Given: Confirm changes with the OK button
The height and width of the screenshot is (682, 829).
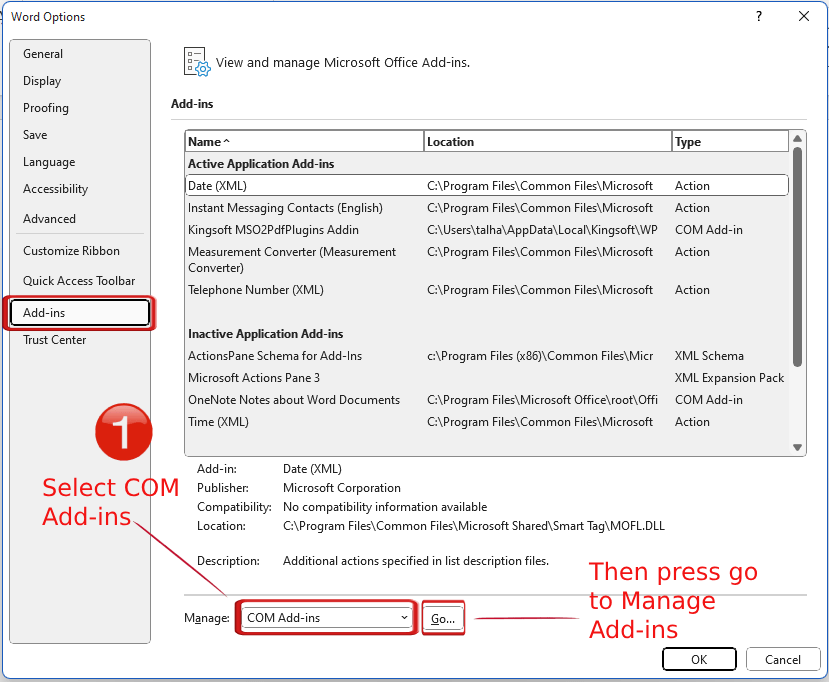Looking at the screenshot, I should coord(699,659).
